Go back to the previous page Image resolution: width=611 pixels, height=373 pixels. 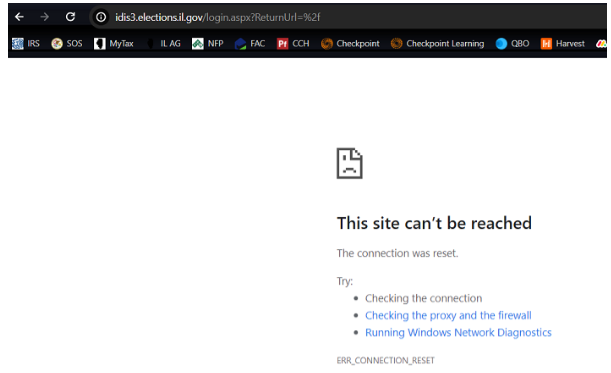tap(19, 17)
